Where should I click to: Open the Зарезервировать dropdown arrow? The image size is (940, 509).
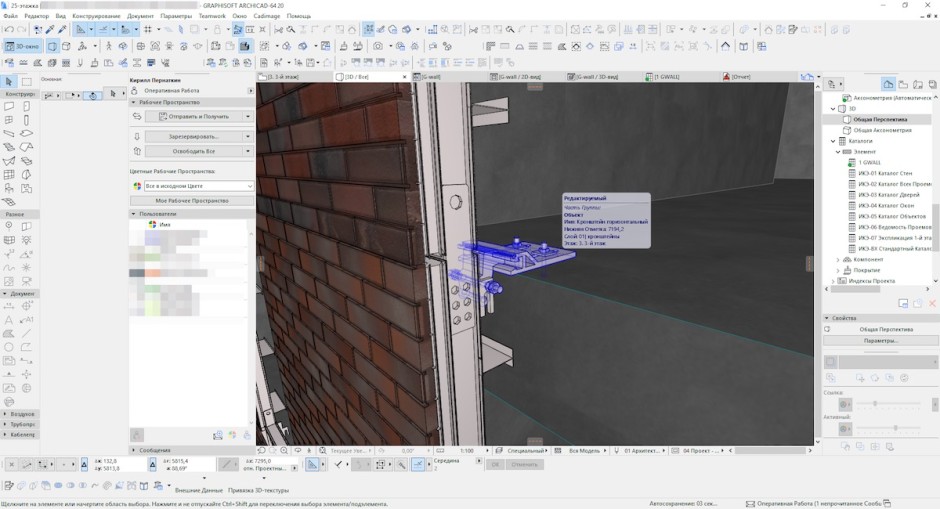[249, 136]
